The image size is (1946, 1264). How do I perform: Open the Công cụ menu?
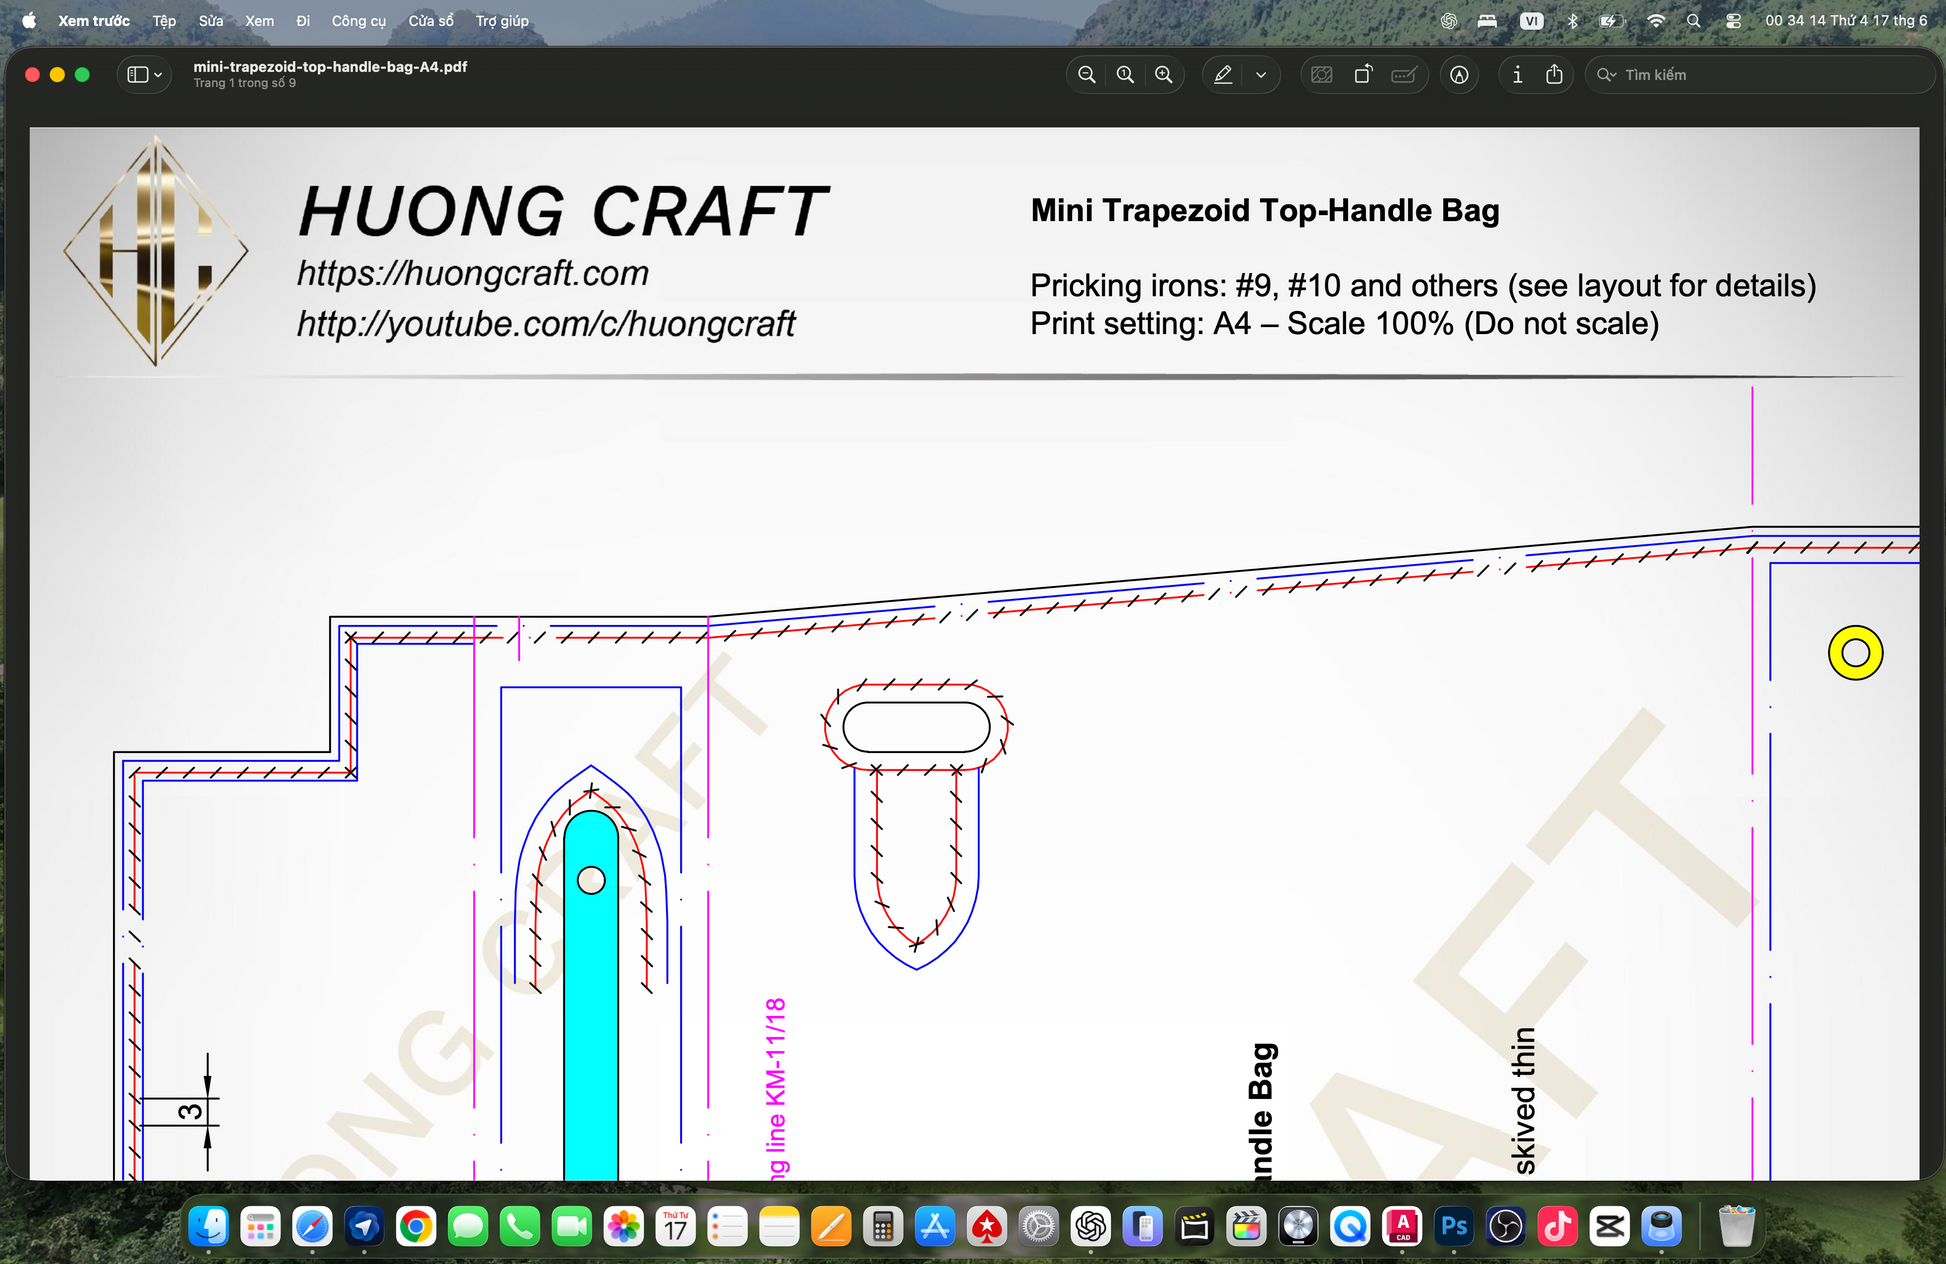point(359,21)
